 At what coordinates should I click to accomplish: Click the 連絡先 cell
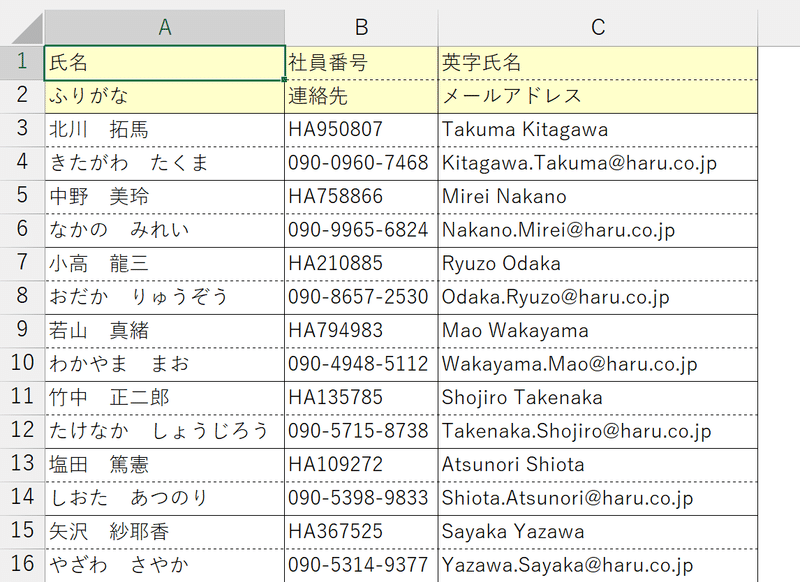361,96
